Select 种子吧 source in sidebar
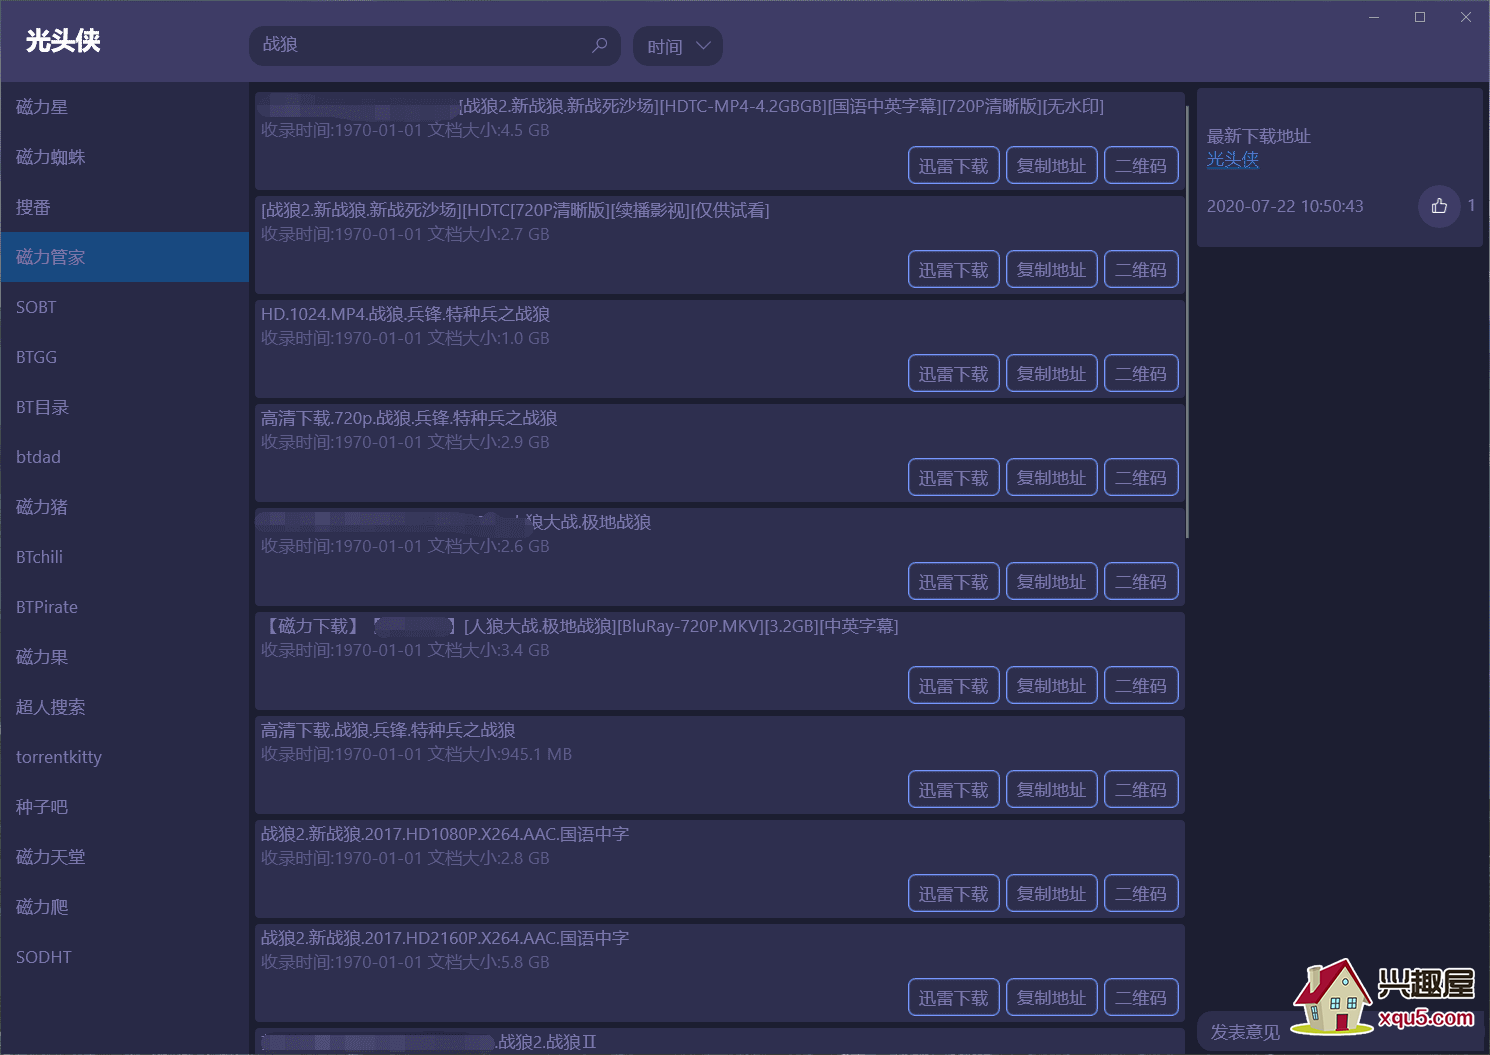The width and height of the screenshot is (1490, 1055). (125, 807)
